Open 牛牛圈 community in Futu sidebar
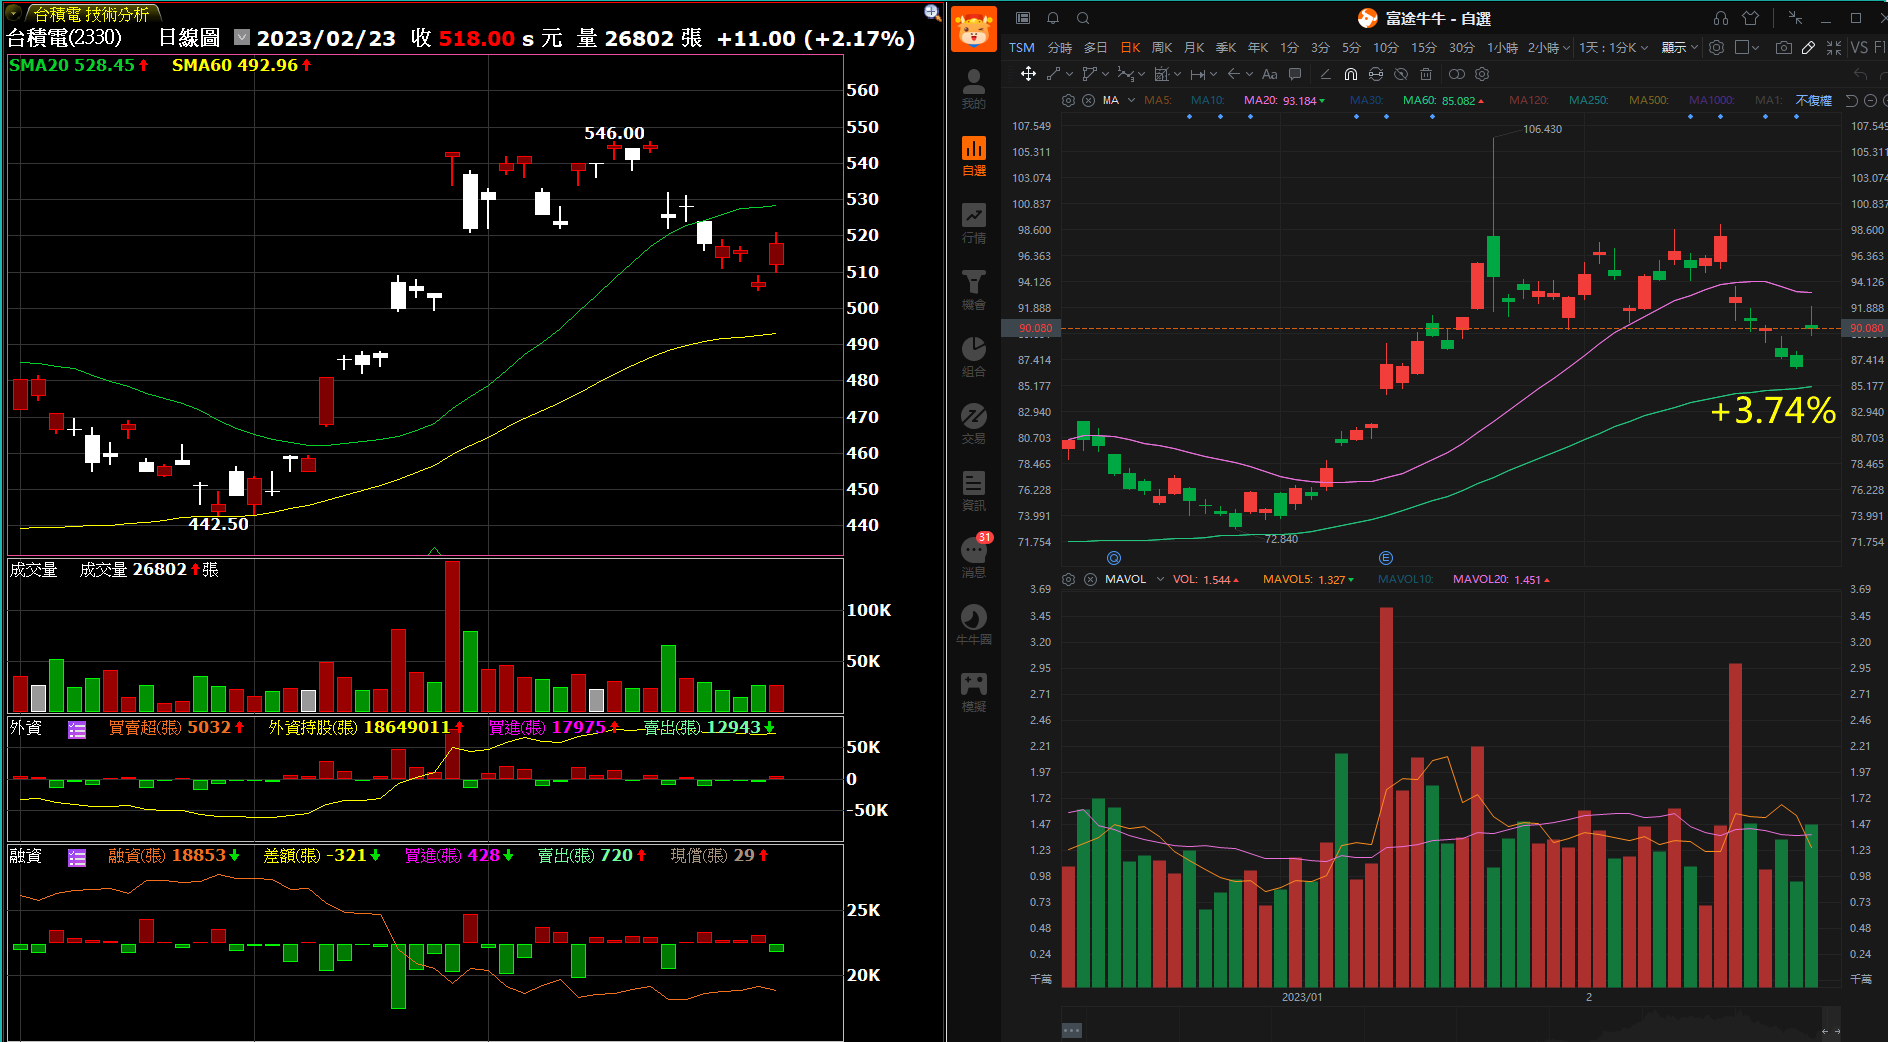The width and height of the screenshot is (1888, 1042). click(973, 624)
